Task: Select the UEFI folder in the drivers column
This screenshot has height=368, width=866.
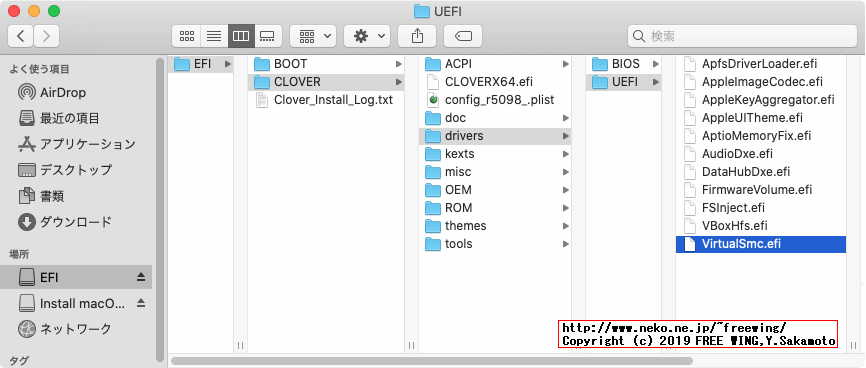Action: (x=624, y=82)
